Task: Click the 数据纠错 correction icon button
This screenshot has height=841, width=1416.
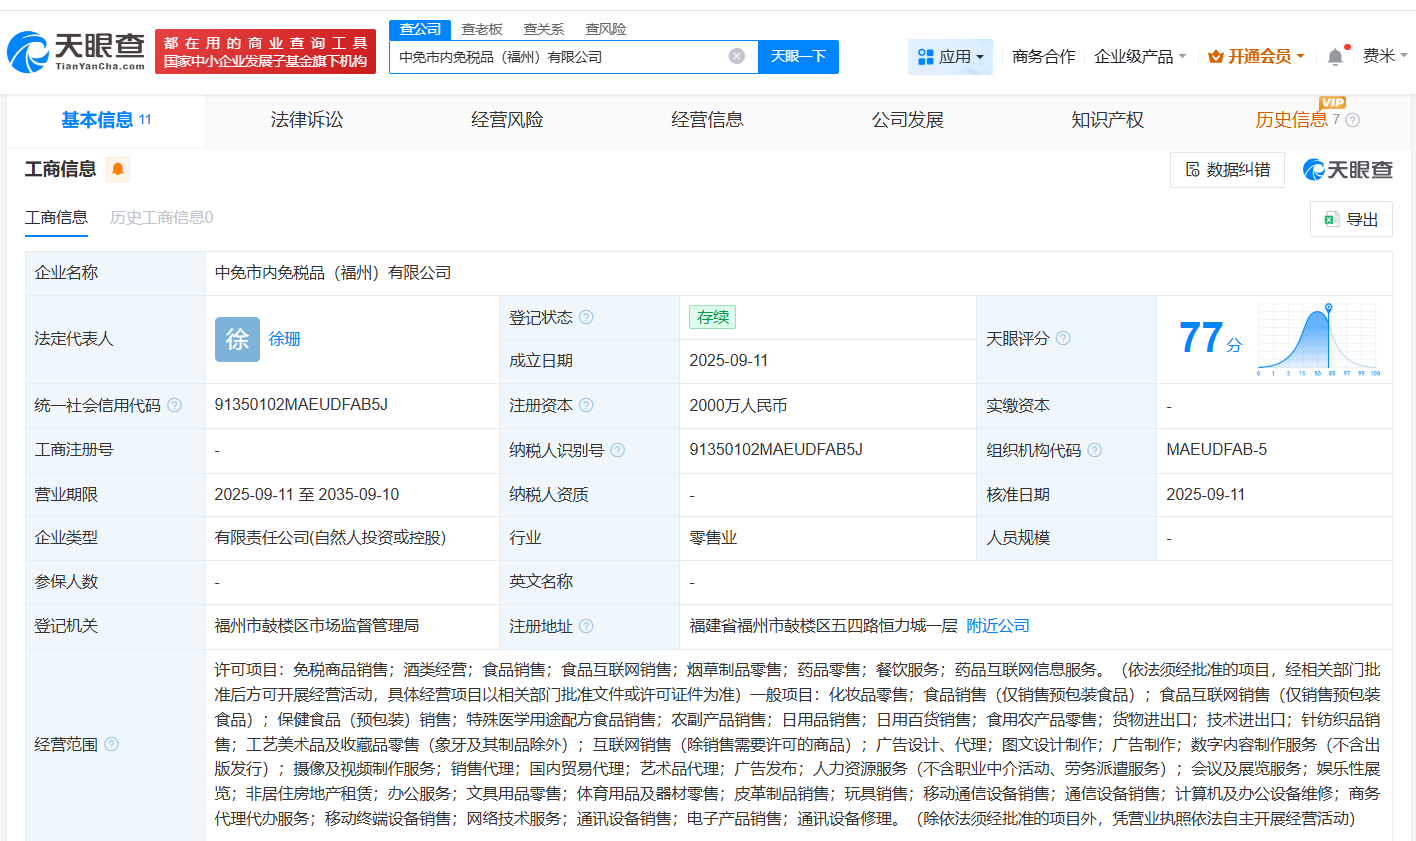Action: 1227,169
